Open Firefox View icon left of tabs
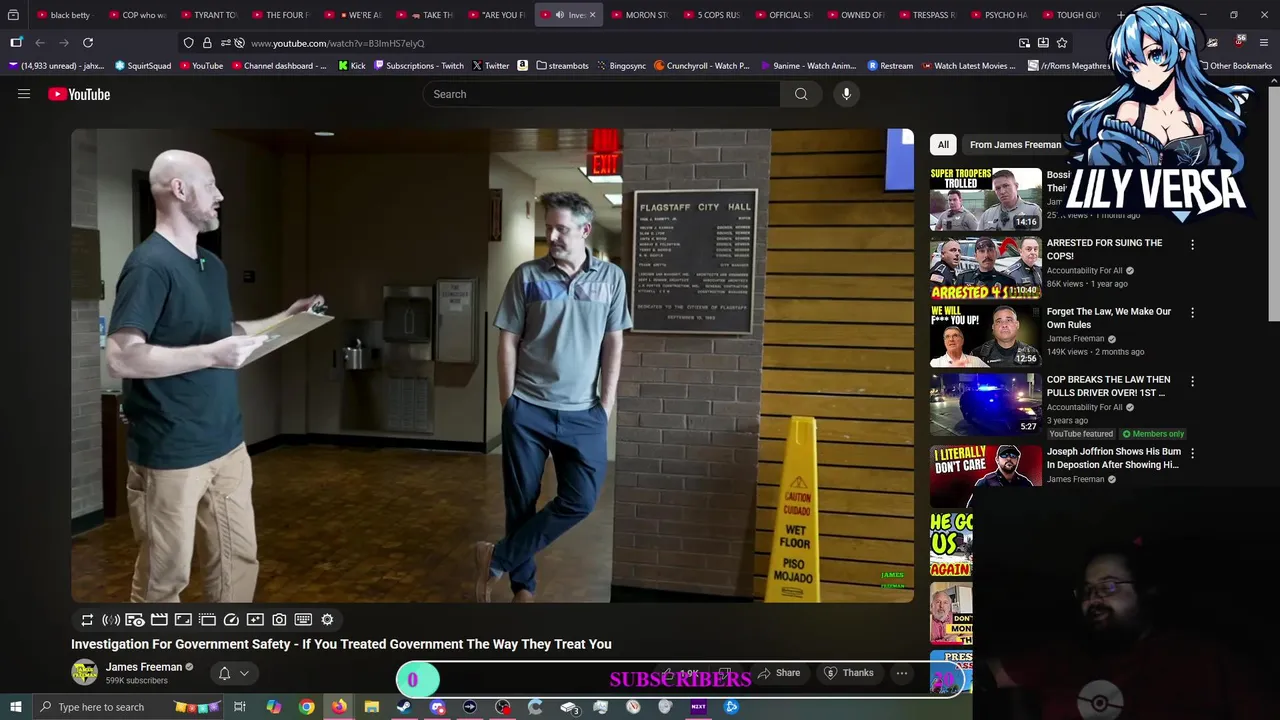This screenshot has height=720, width=1280. [x=13, y=15]
